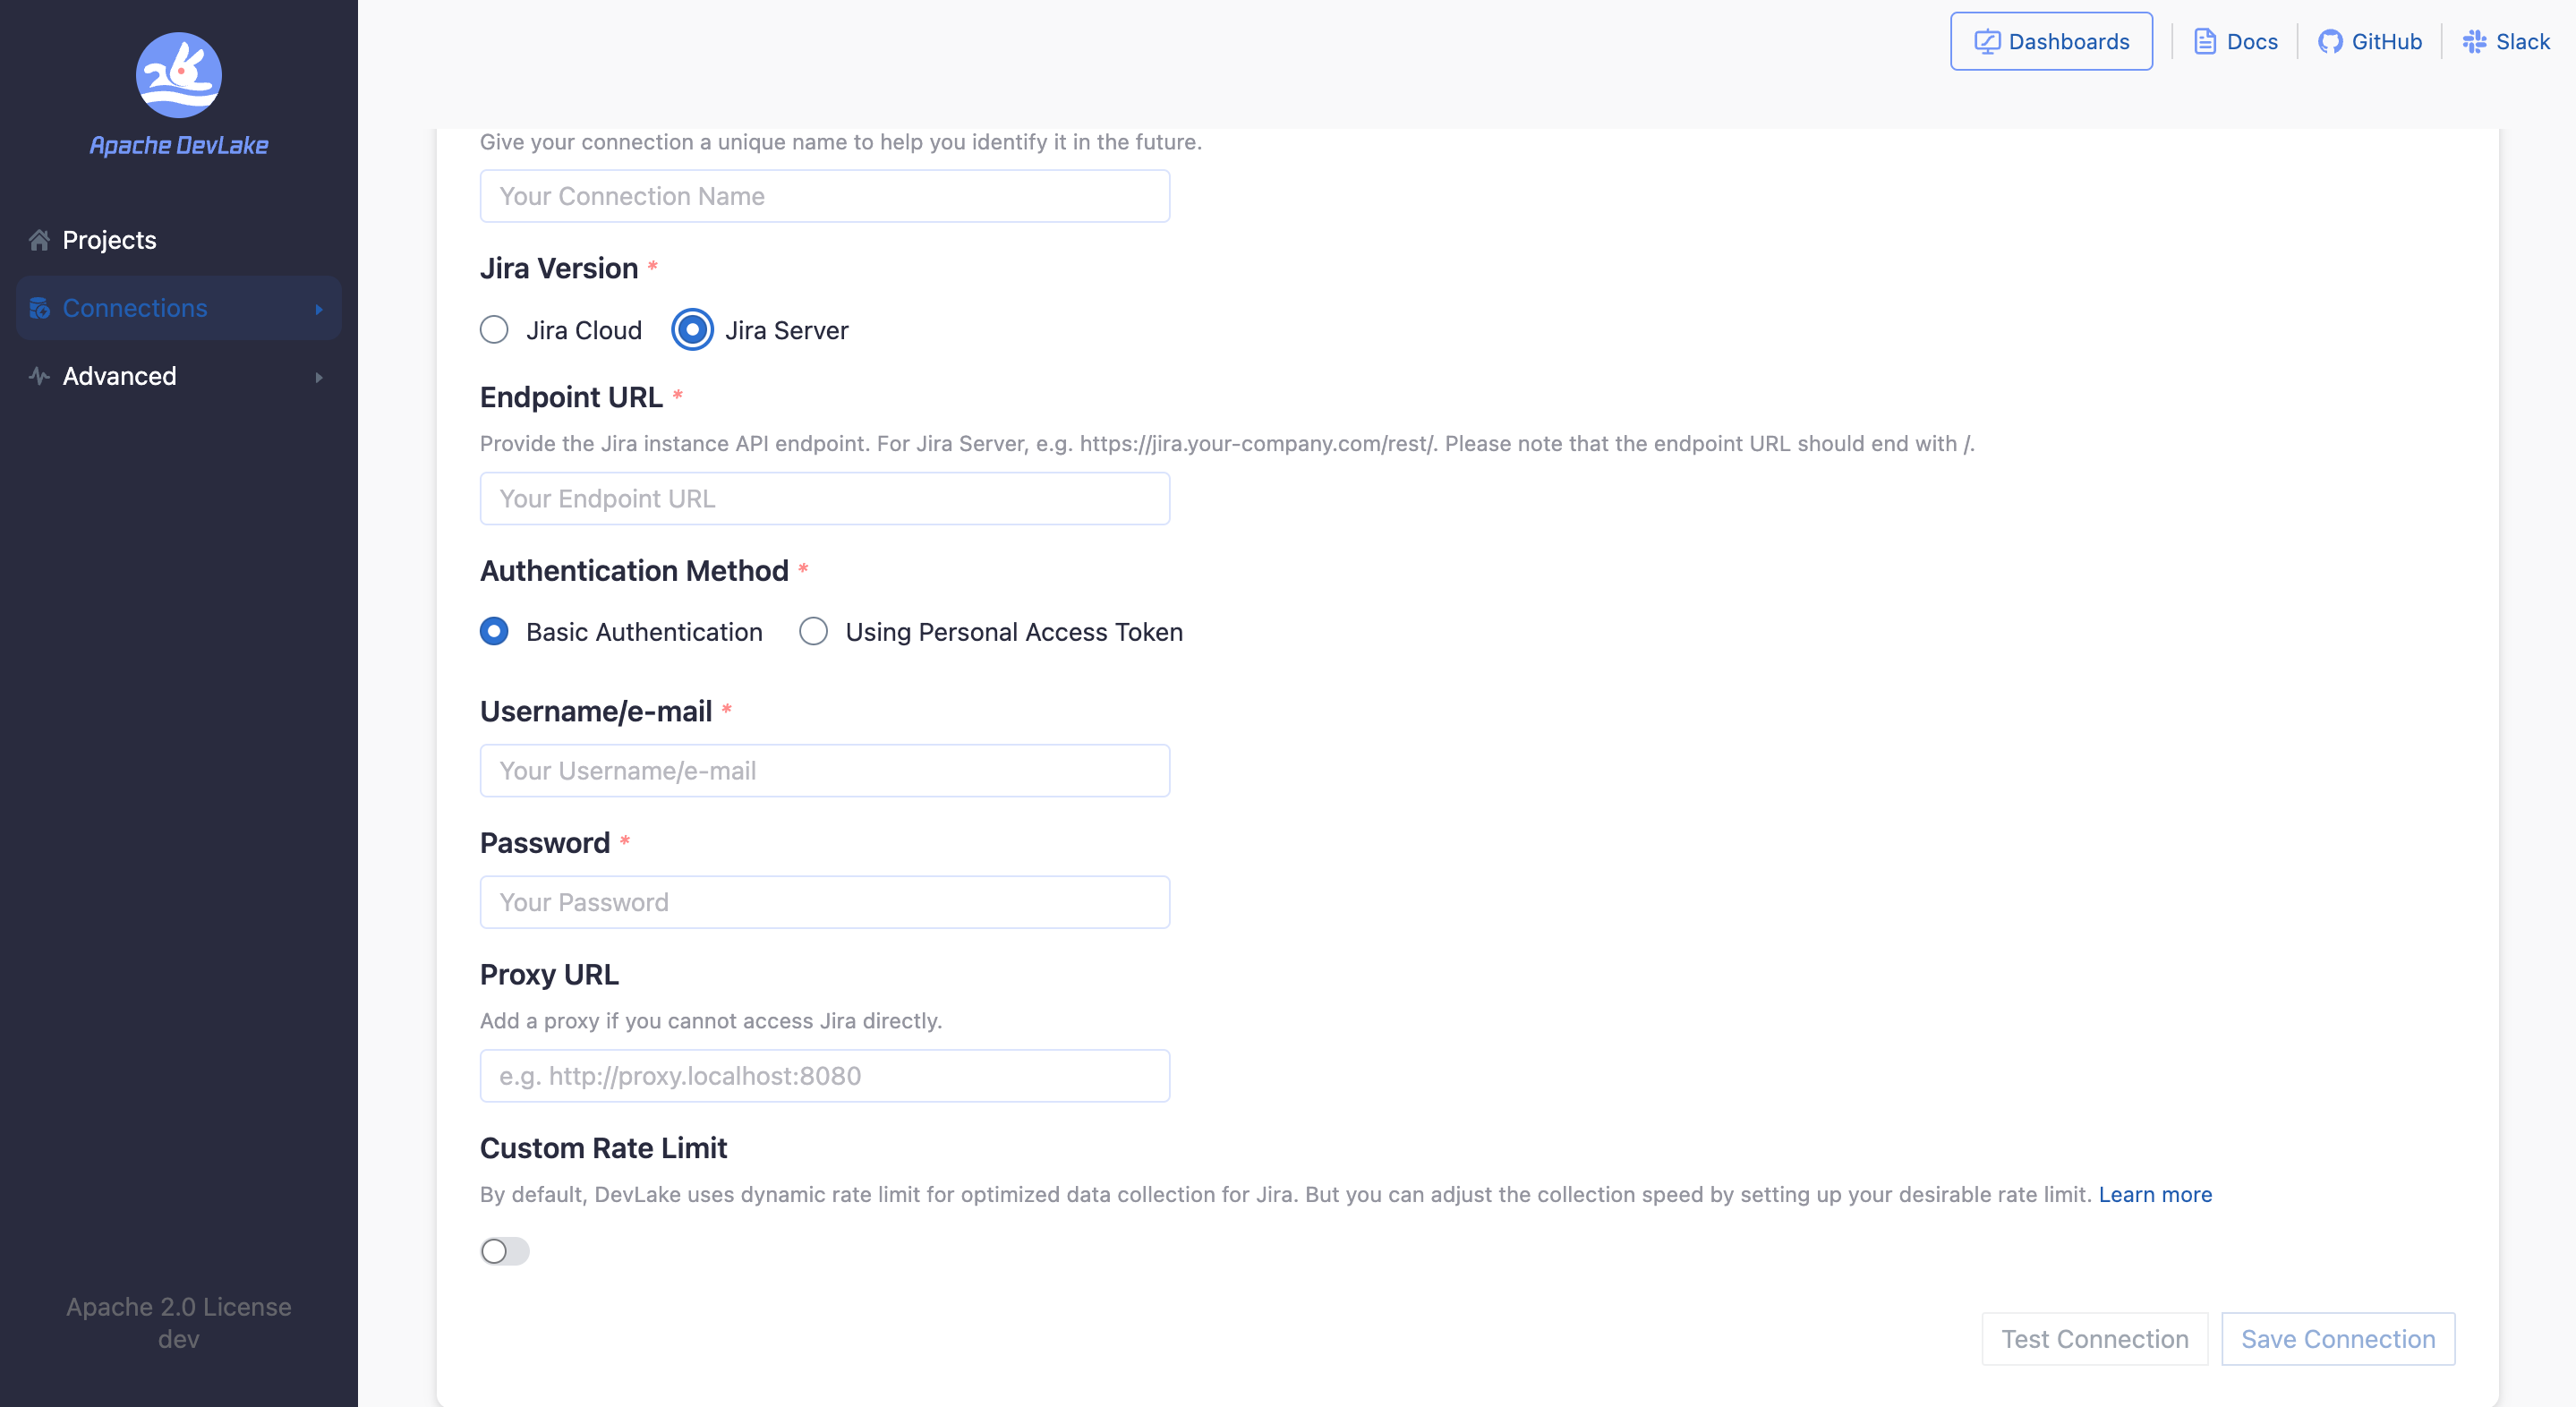
Task: Enable the Custom Rate Limit switch
Action: point(504,1251)
